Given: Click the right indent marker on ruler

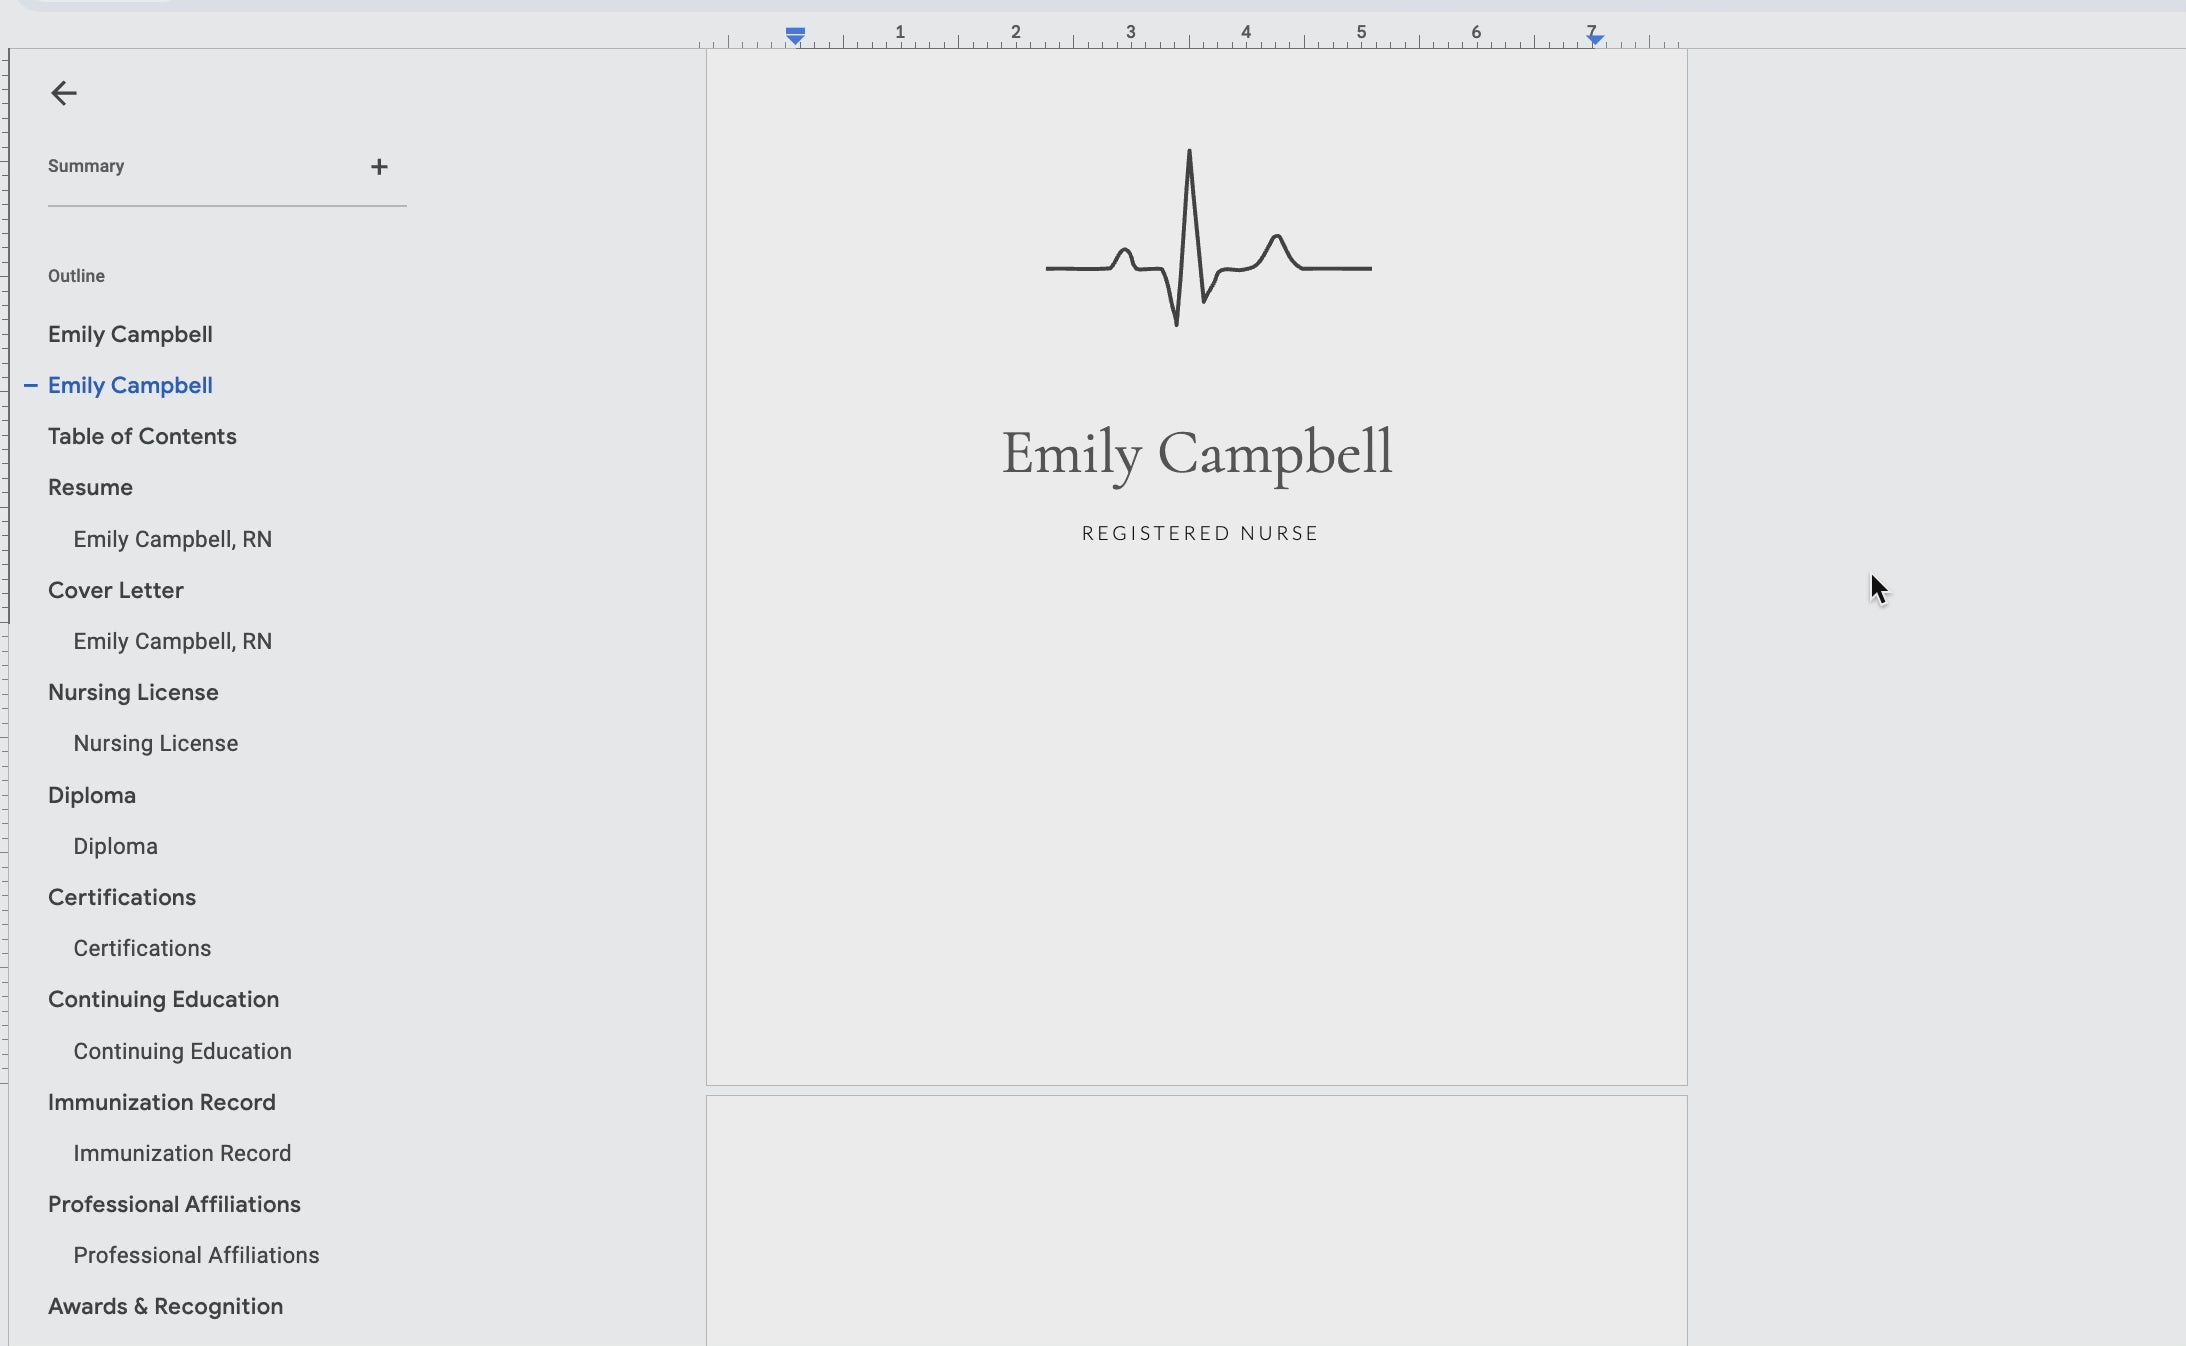Looking at the screenshot, I should pos(1596,39).
